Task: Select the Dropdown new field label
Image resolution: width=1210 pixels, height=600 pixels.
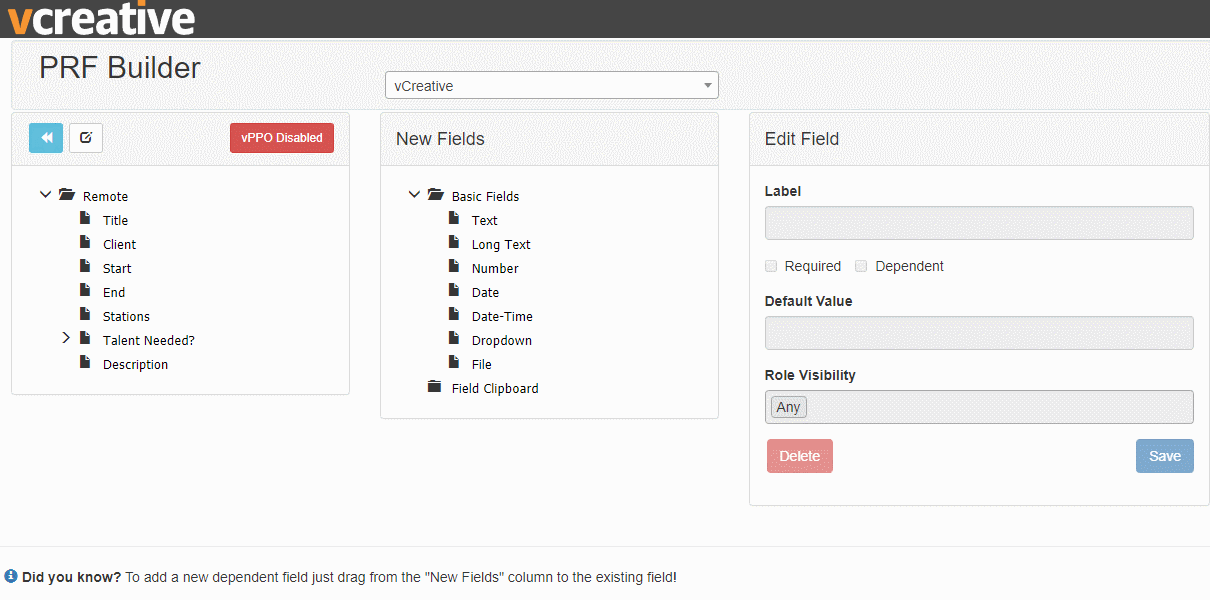Action: pyautogui.click(x=502, y=340)
